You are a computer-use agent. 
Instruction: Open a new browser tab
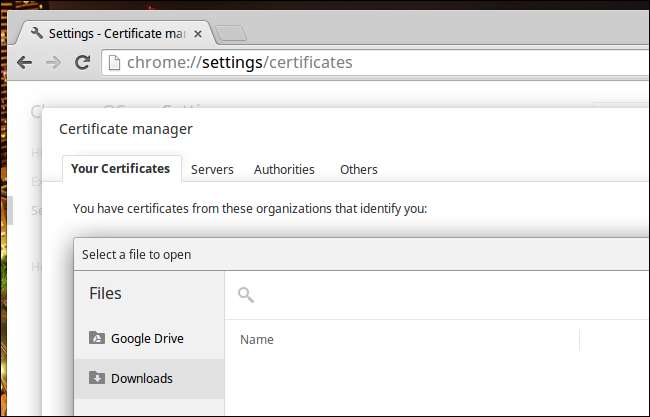[230, 33]
